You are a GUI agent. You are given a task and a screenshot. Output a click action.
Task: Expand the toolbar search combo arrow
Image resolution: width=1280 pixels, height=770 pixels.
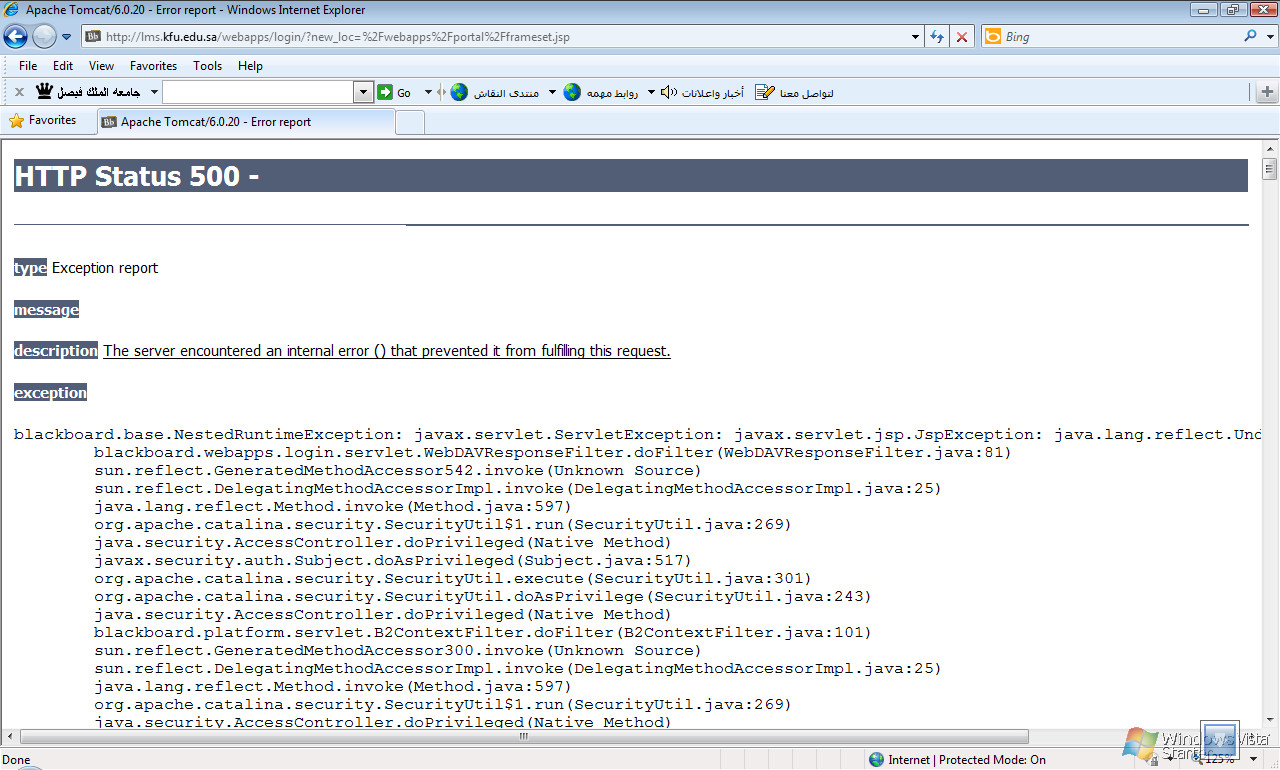364,92
